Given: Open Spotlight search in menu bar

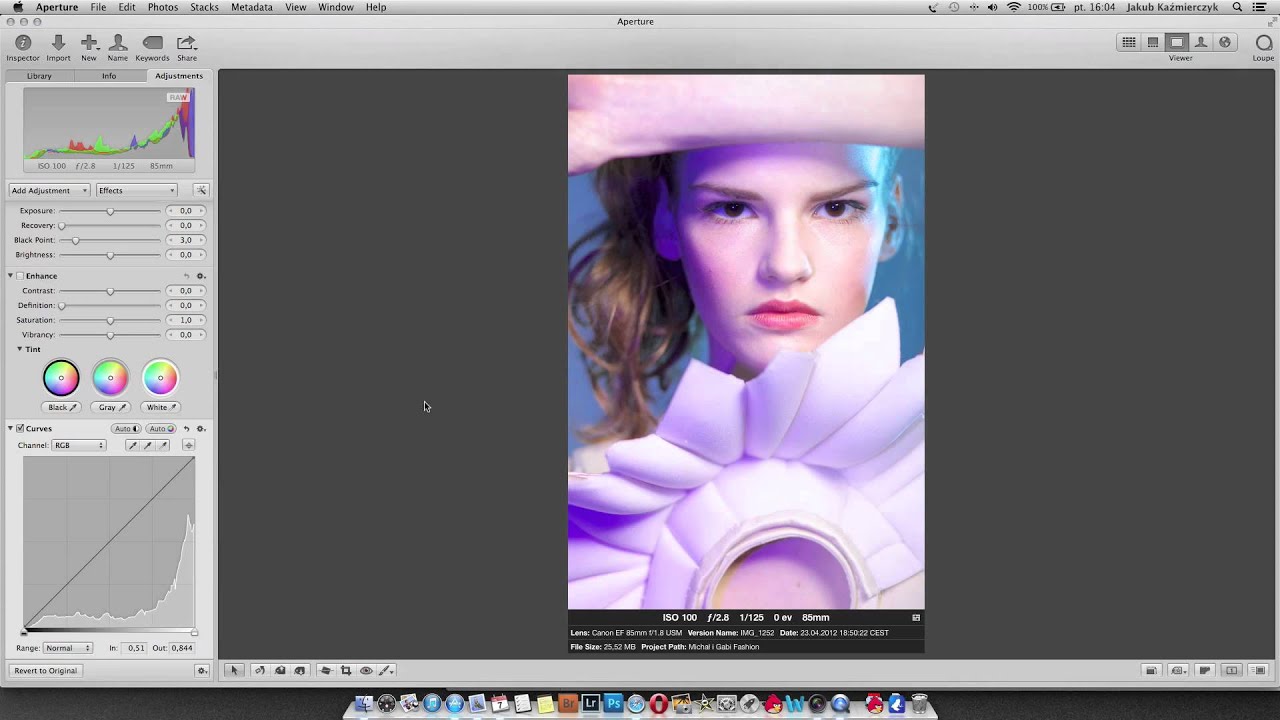Looking at the screenshot, I should click(x=1237, y=7).
